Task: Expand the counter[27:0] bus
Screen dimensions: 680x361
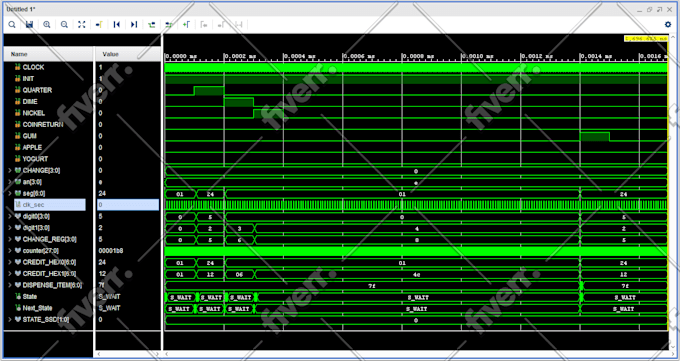Action: pos(10,251)
